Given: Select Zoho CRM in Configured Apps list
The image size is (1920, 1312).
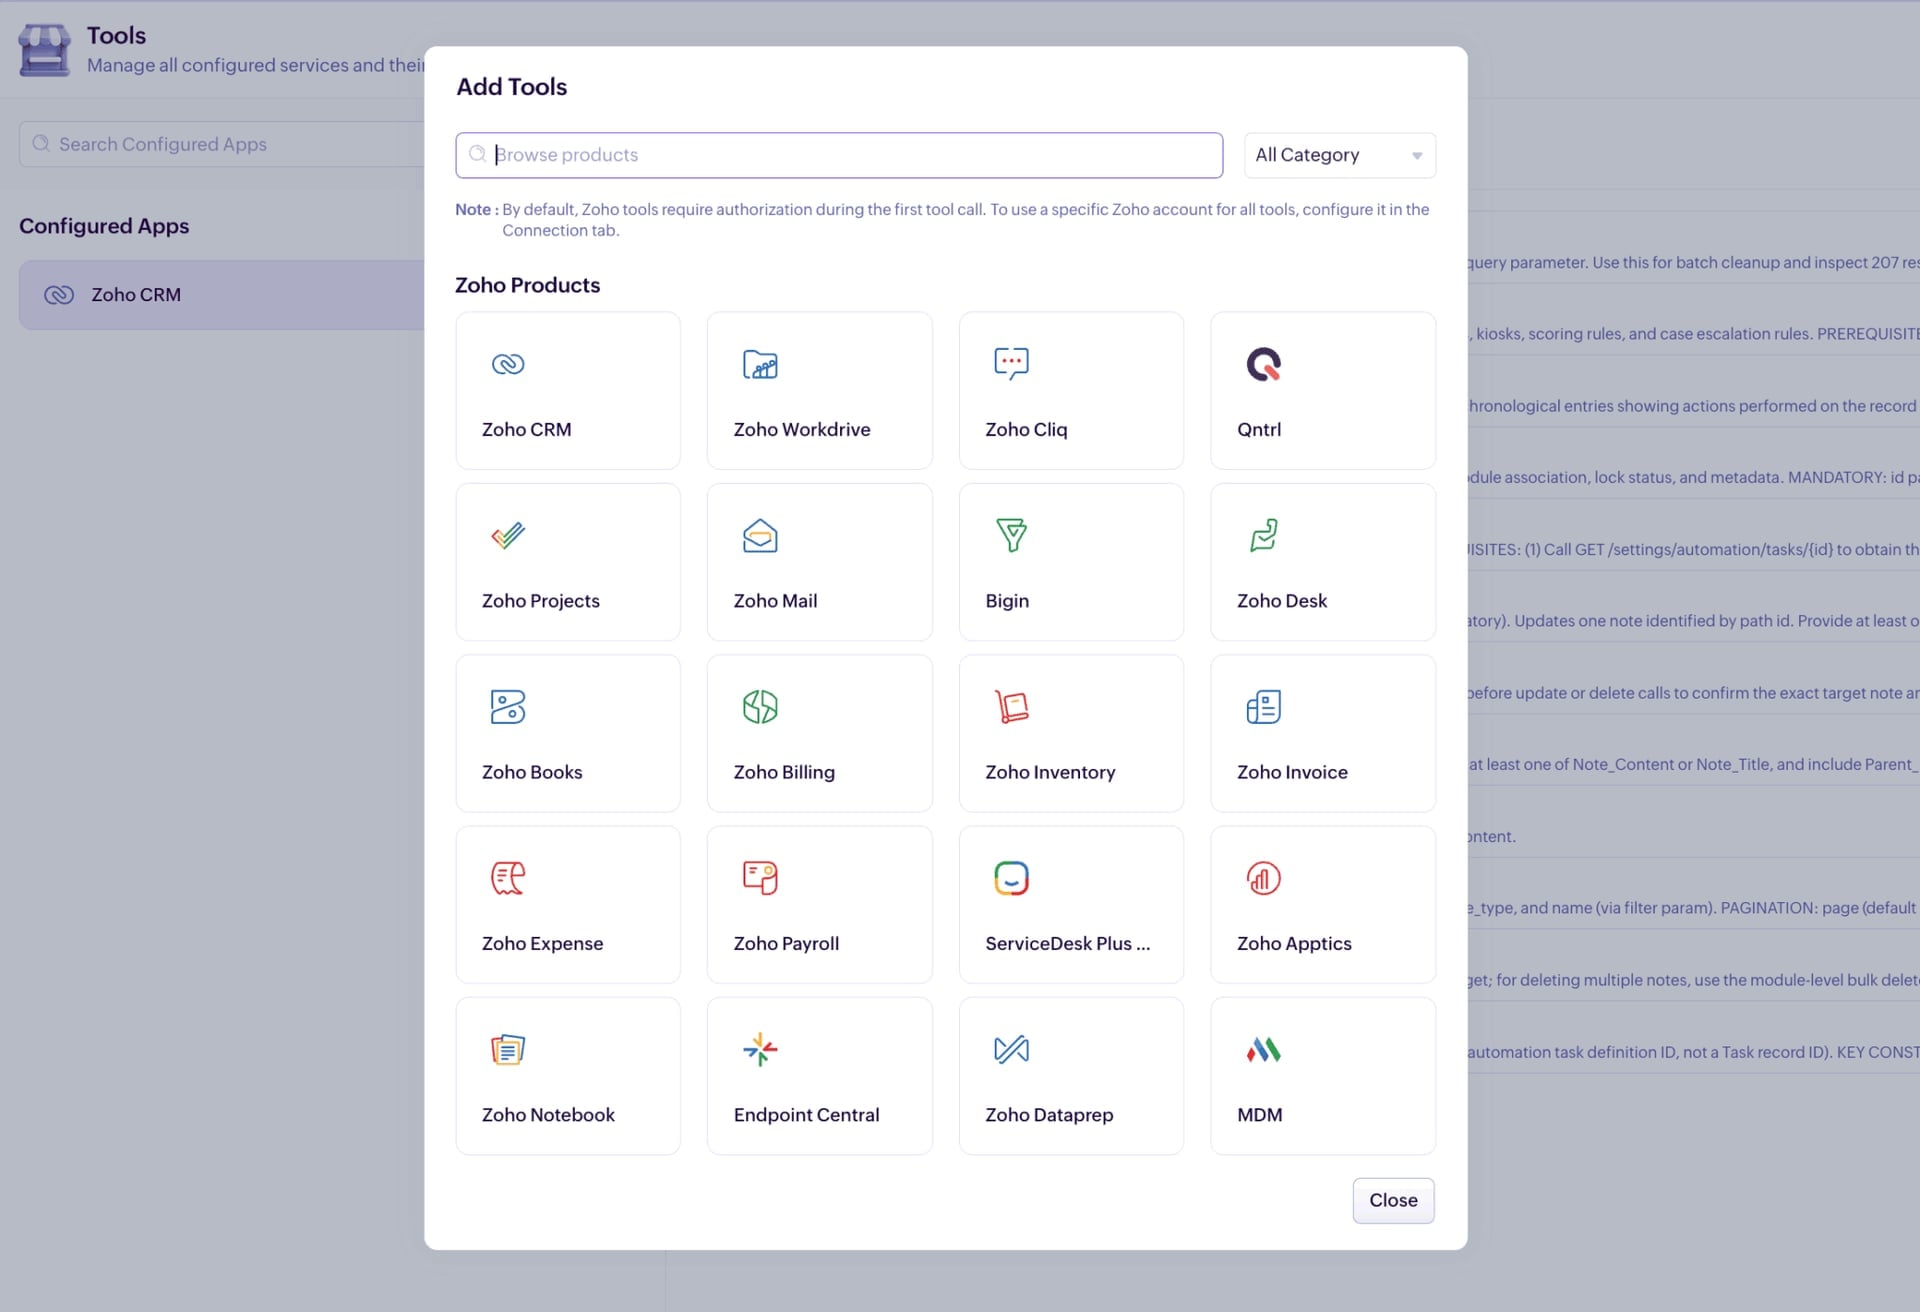Looking at the screenshot, I should (222, 295).
